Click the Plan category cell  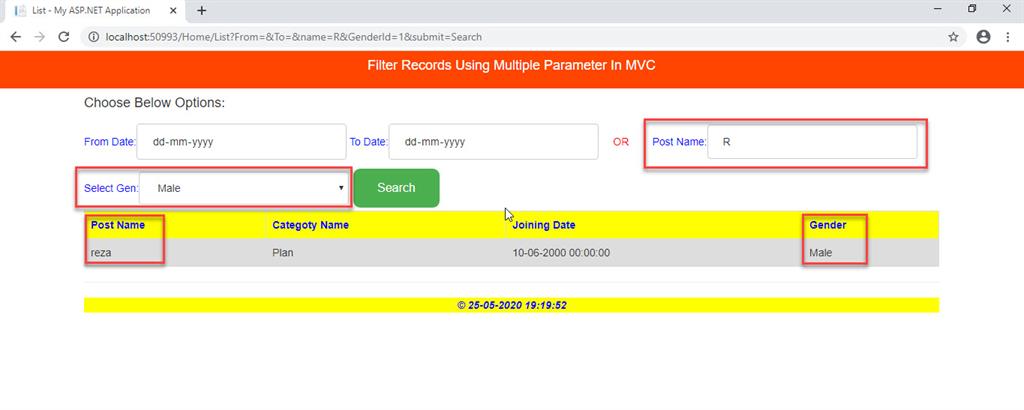pos(283,253)
